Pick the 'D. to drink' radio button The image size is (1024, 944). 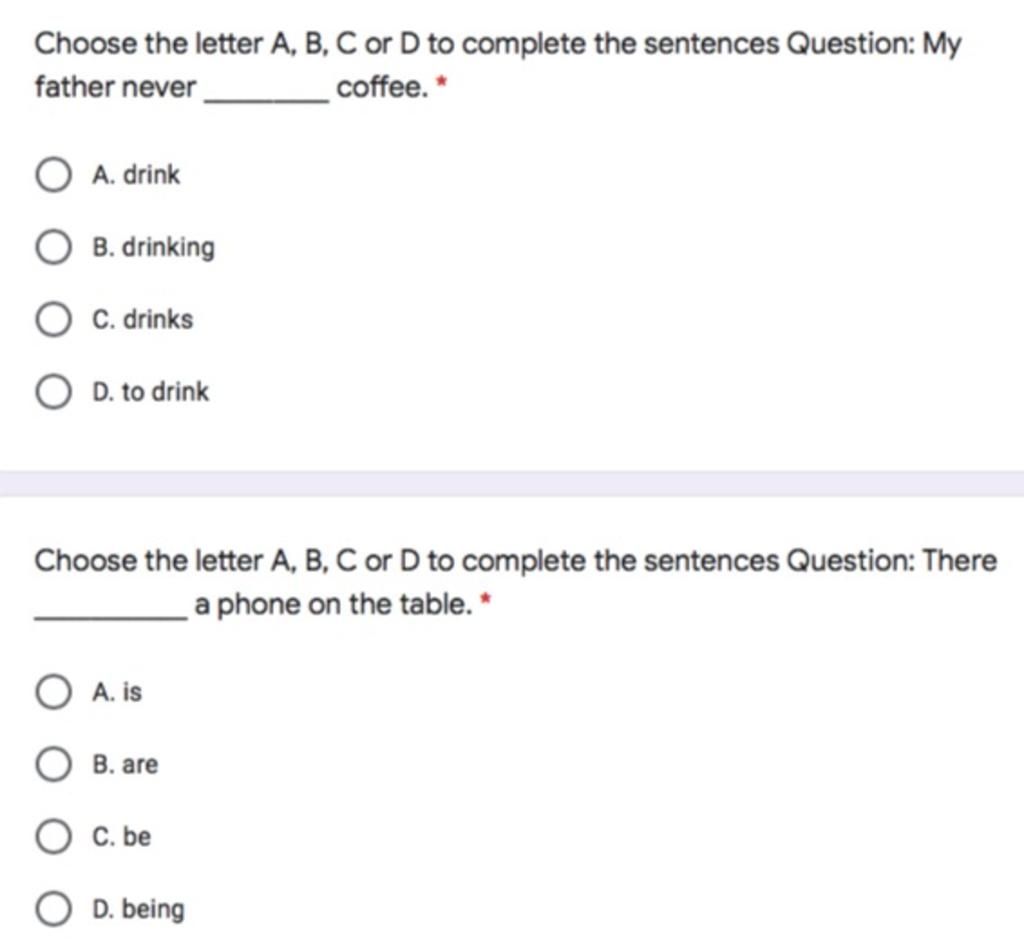click(x=54, y=392)
